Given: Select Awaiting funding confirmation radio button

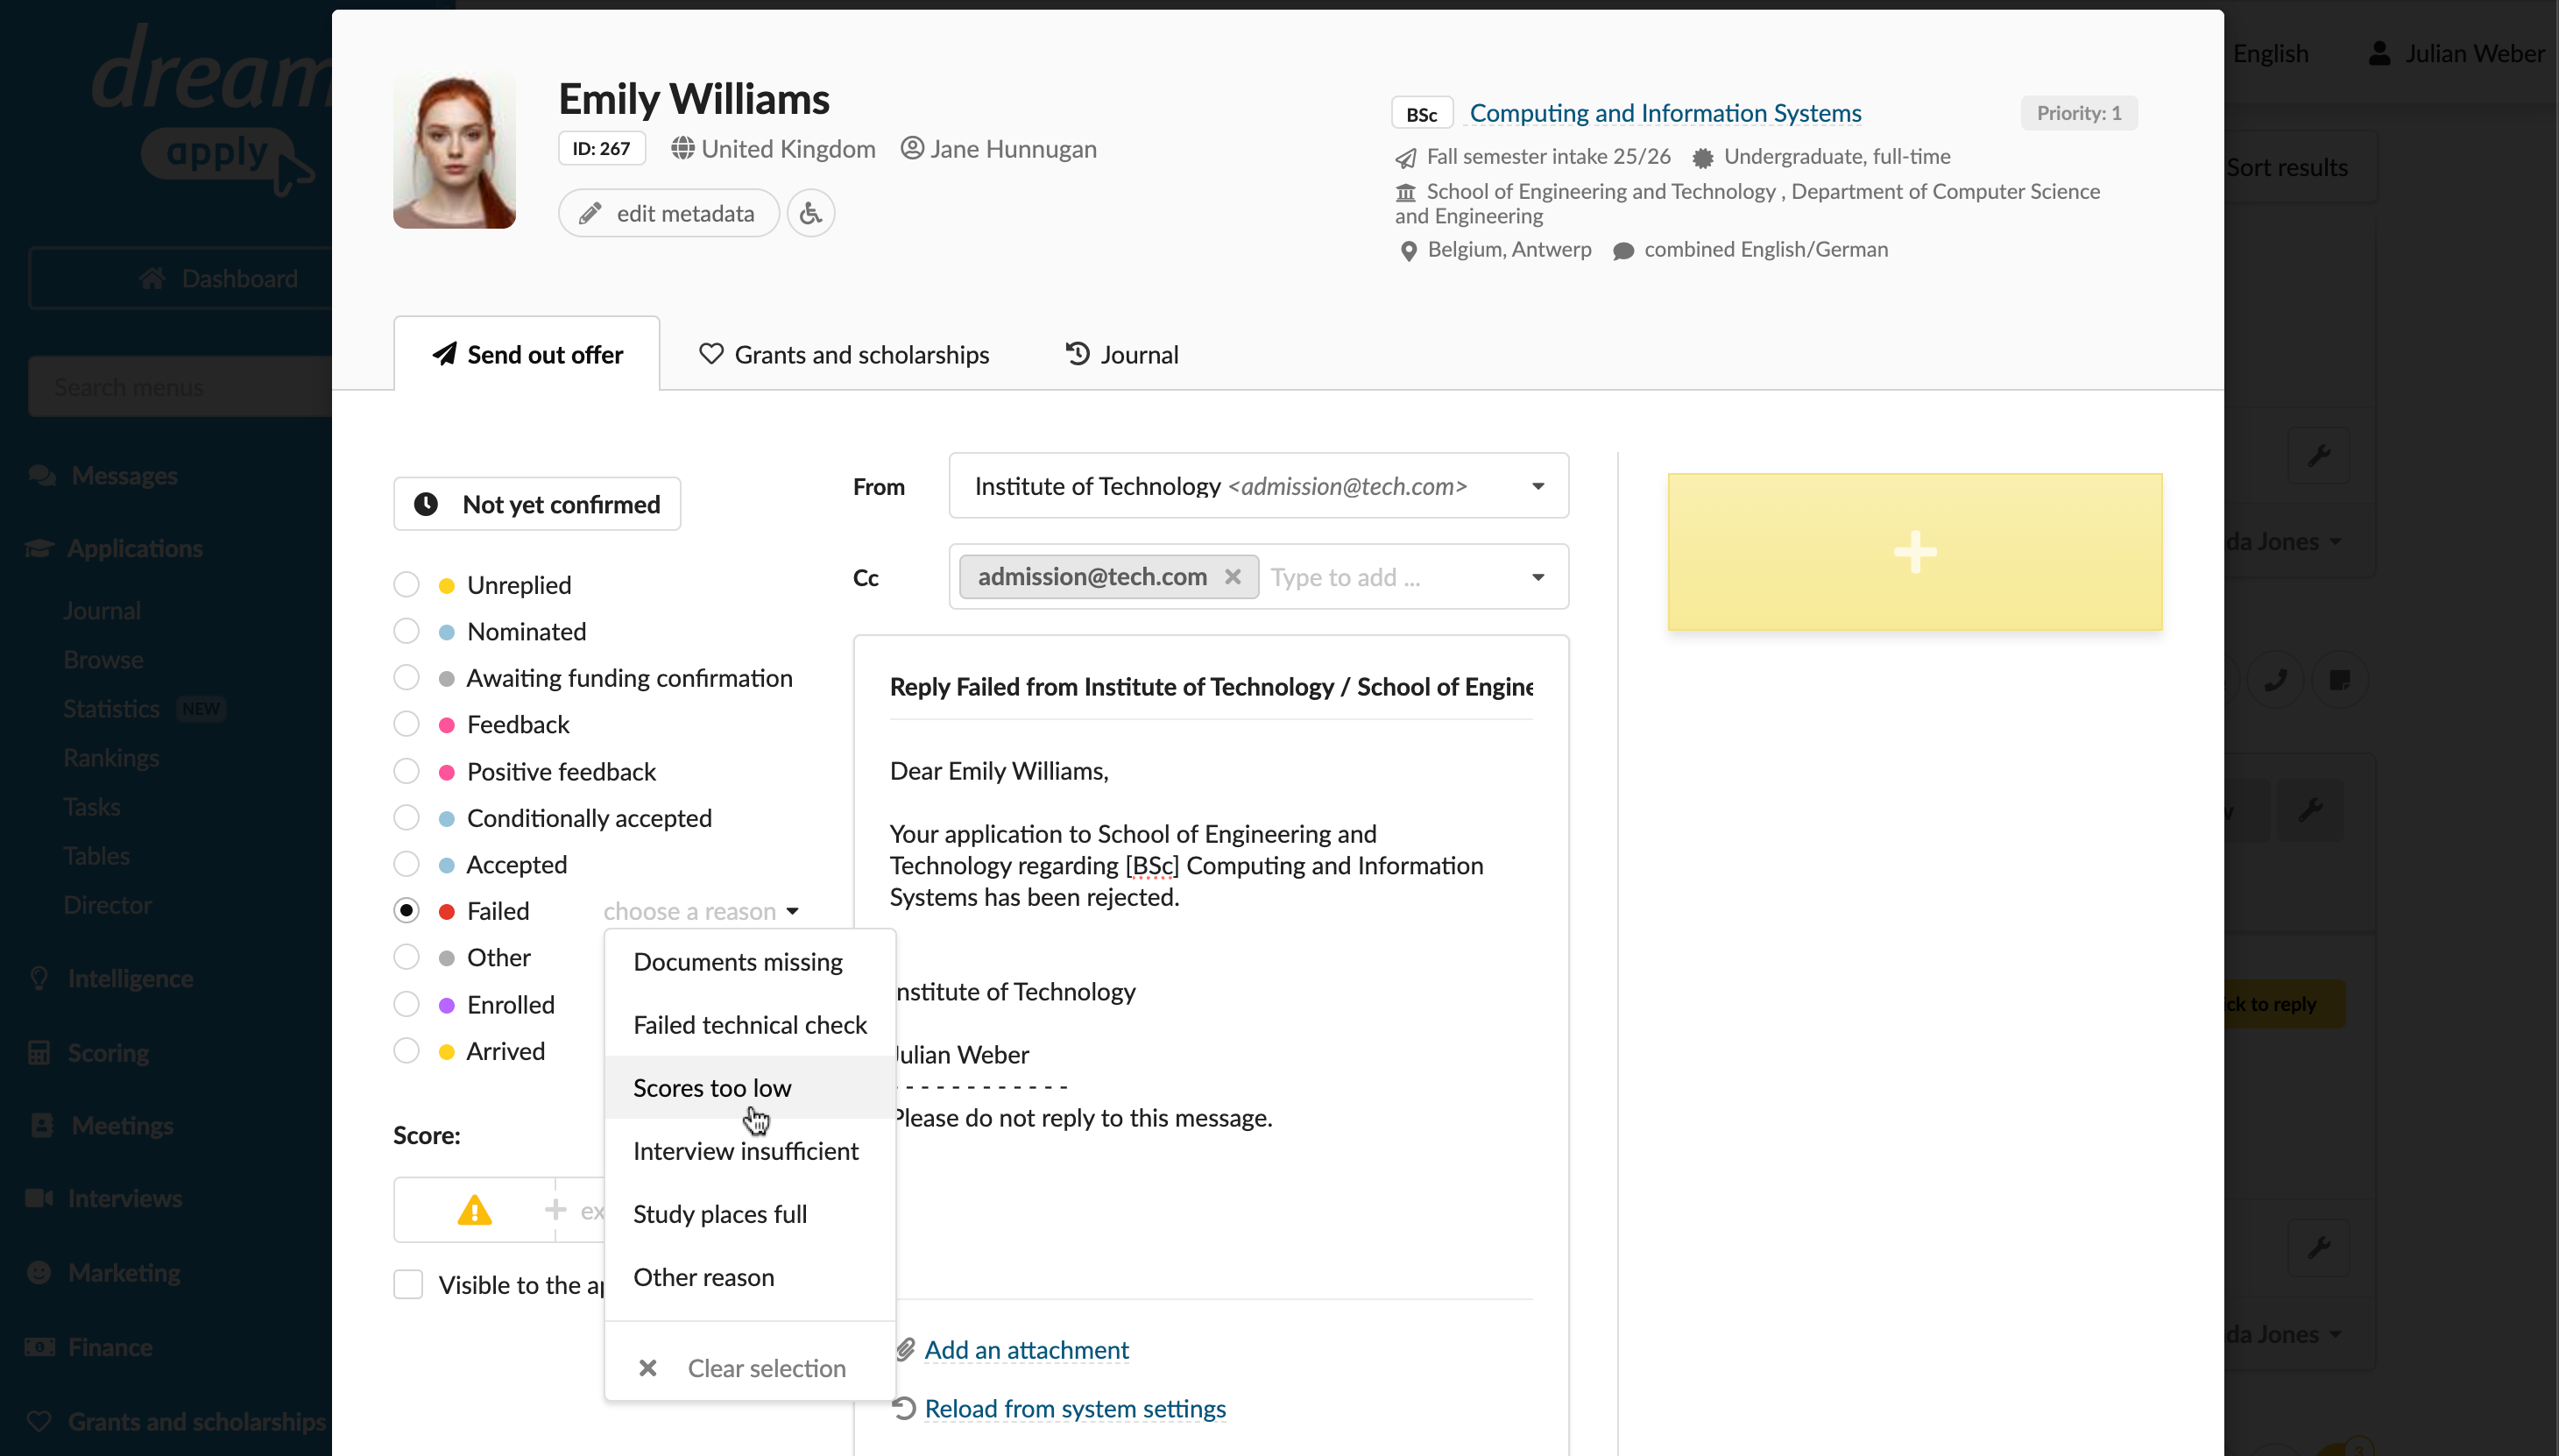Looking at the screenshot, I should point(406,677).
